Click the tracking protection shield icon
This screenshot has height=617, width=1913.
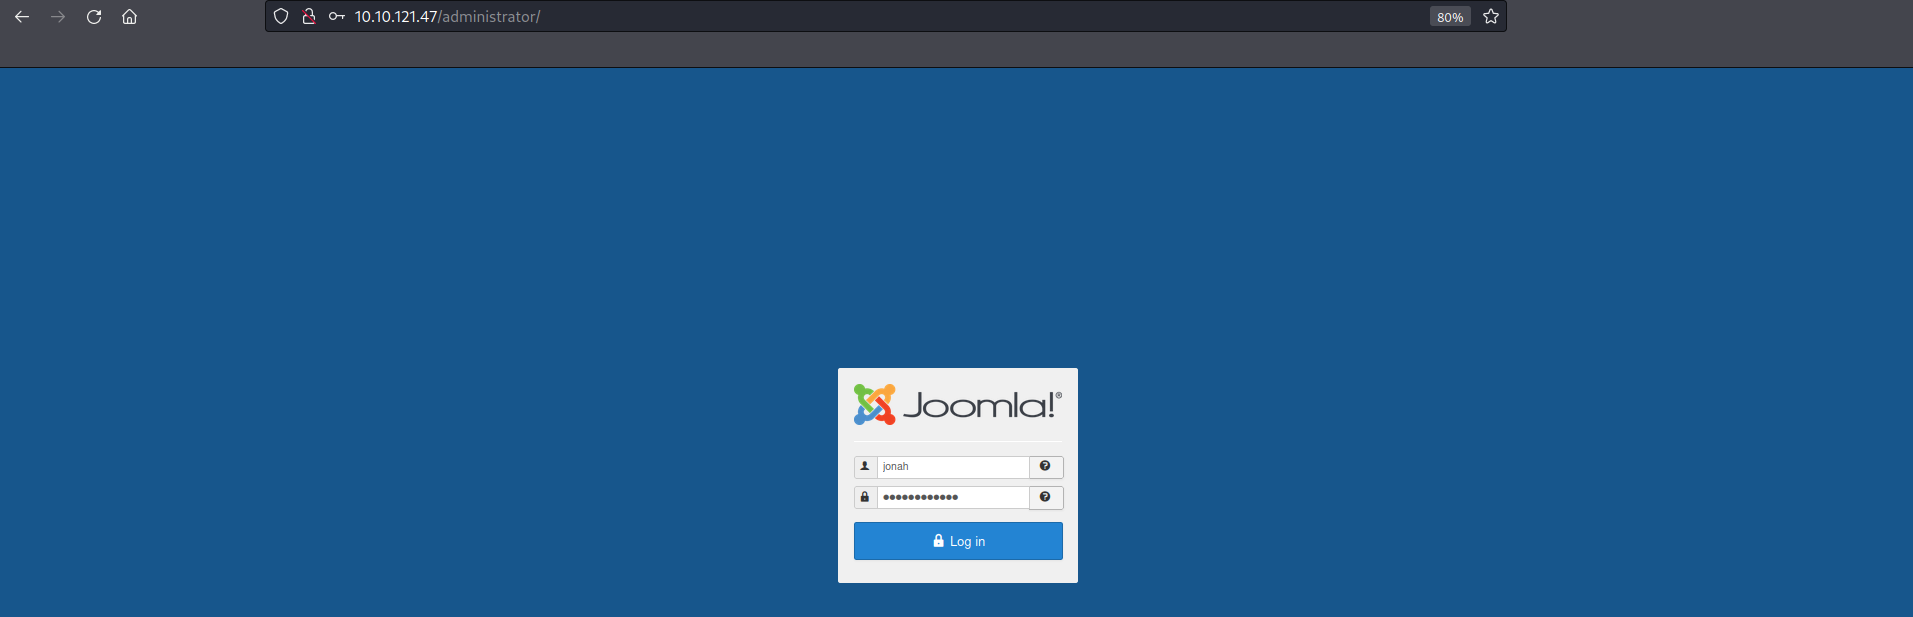[x=281, y=16]
